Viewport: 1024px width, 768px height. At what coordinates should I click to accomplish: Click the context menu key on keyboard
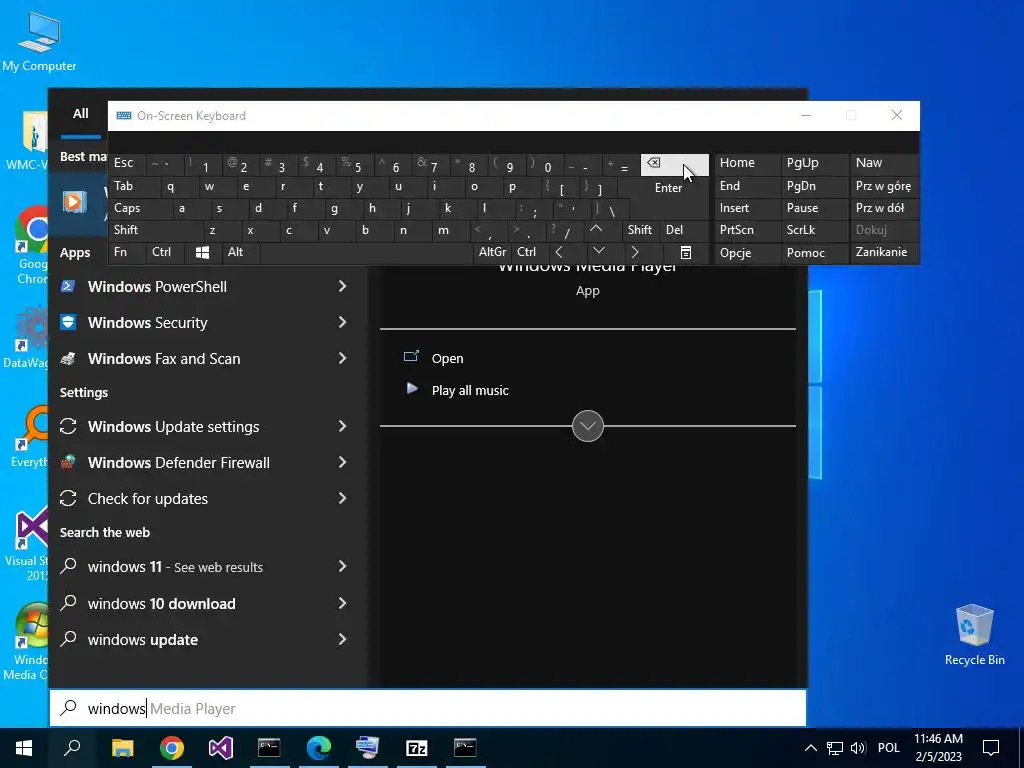[x=686, y=253]
